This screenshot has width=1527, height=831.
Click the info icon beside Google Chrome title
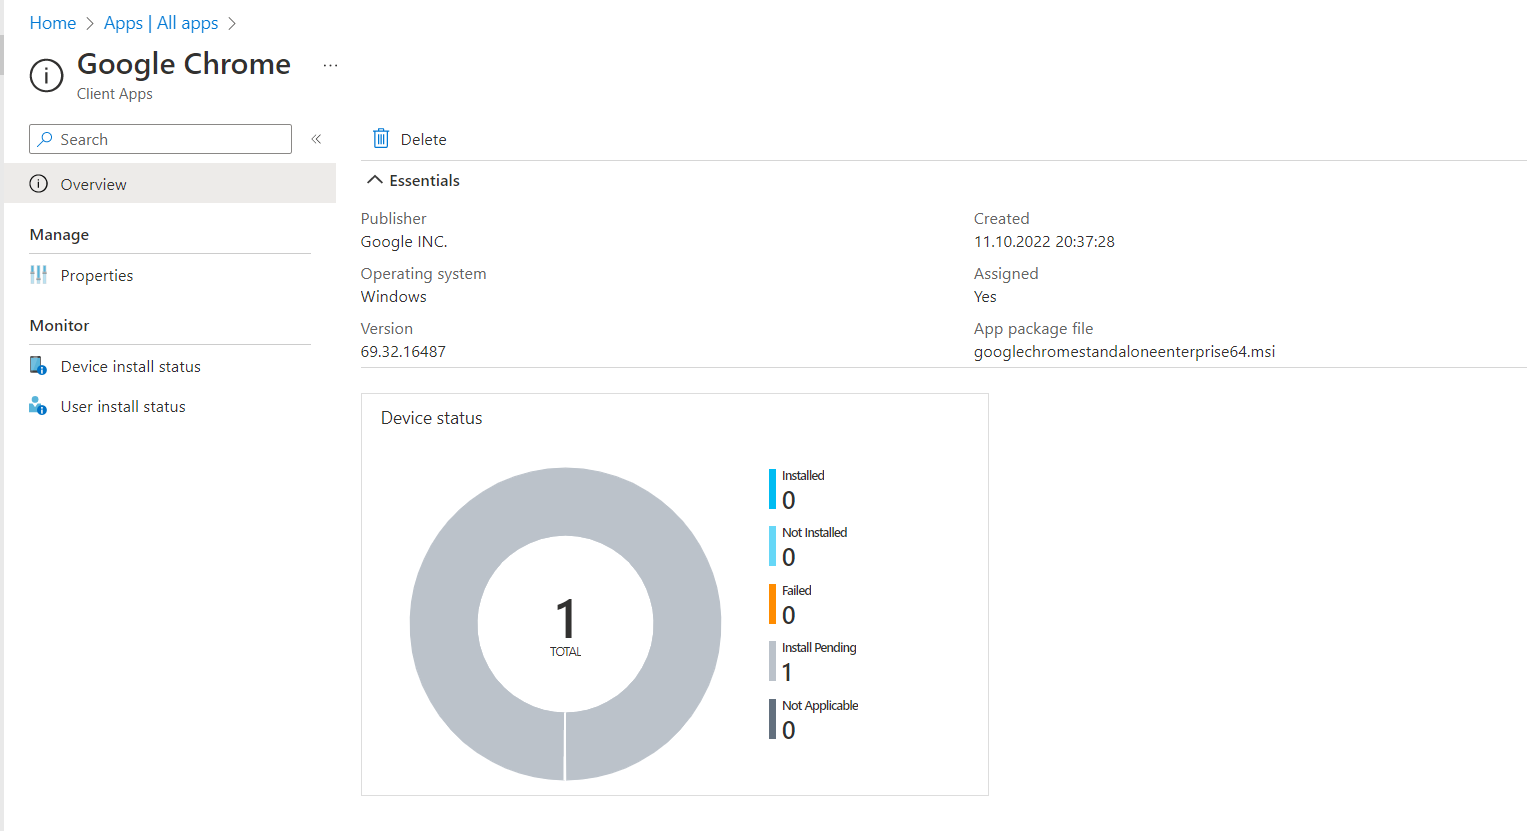pyautogui.click(x=46, y=75)
